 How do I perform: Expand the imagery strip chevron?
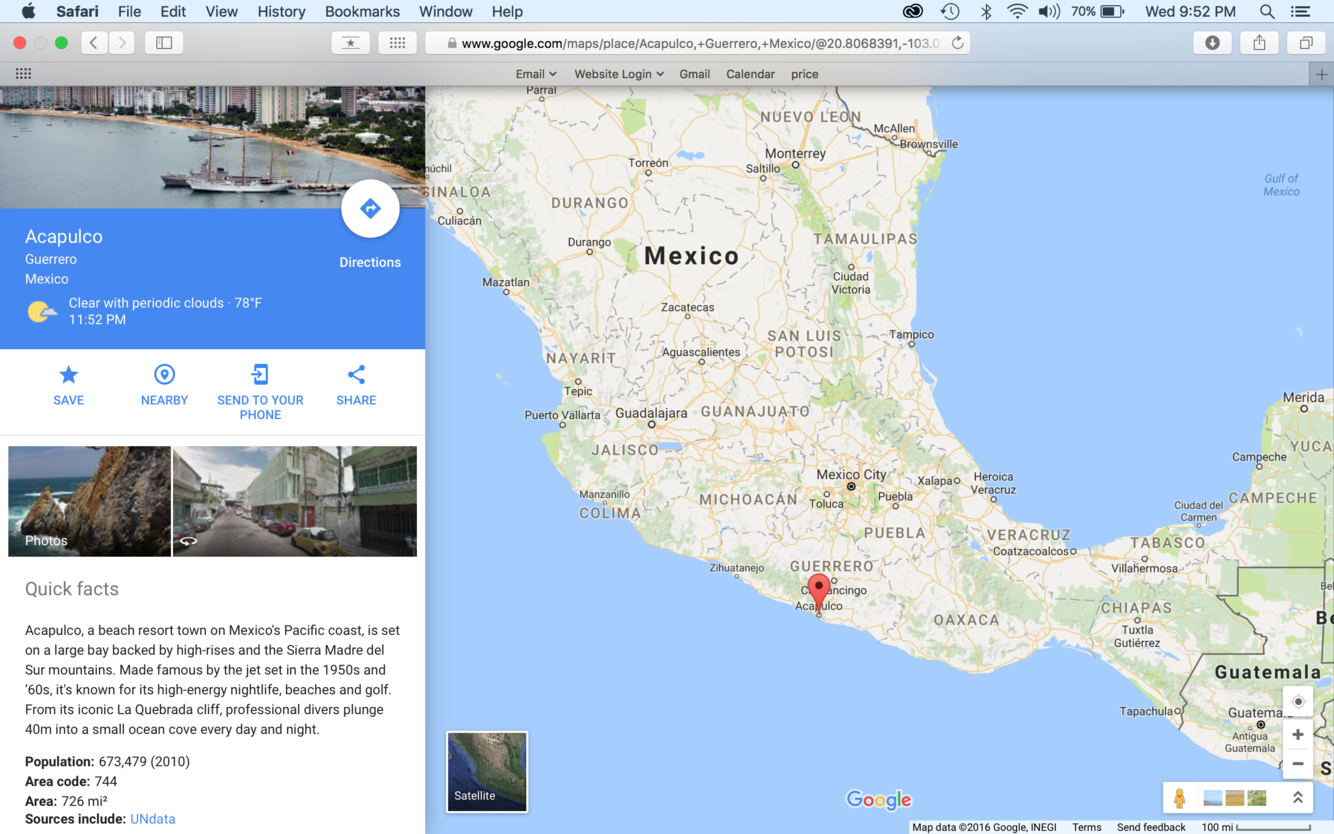1297,798
